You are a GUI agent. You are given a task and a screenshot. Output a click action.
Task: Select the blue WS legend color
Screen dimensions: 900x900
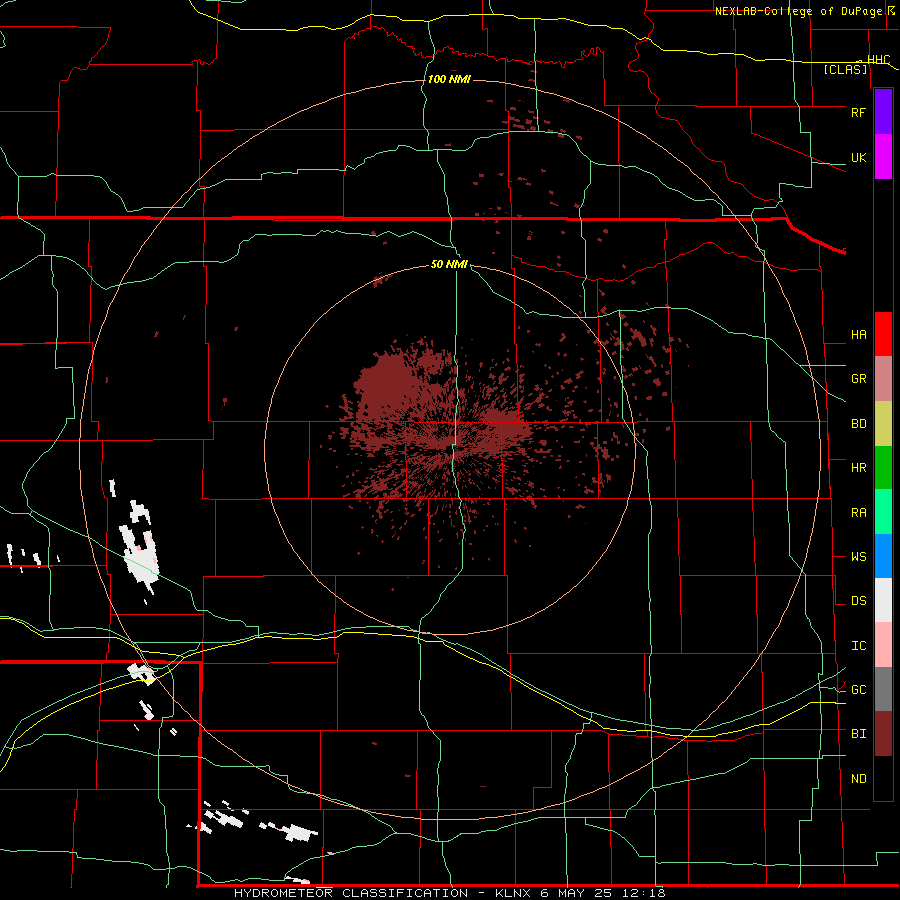(883, 556)
